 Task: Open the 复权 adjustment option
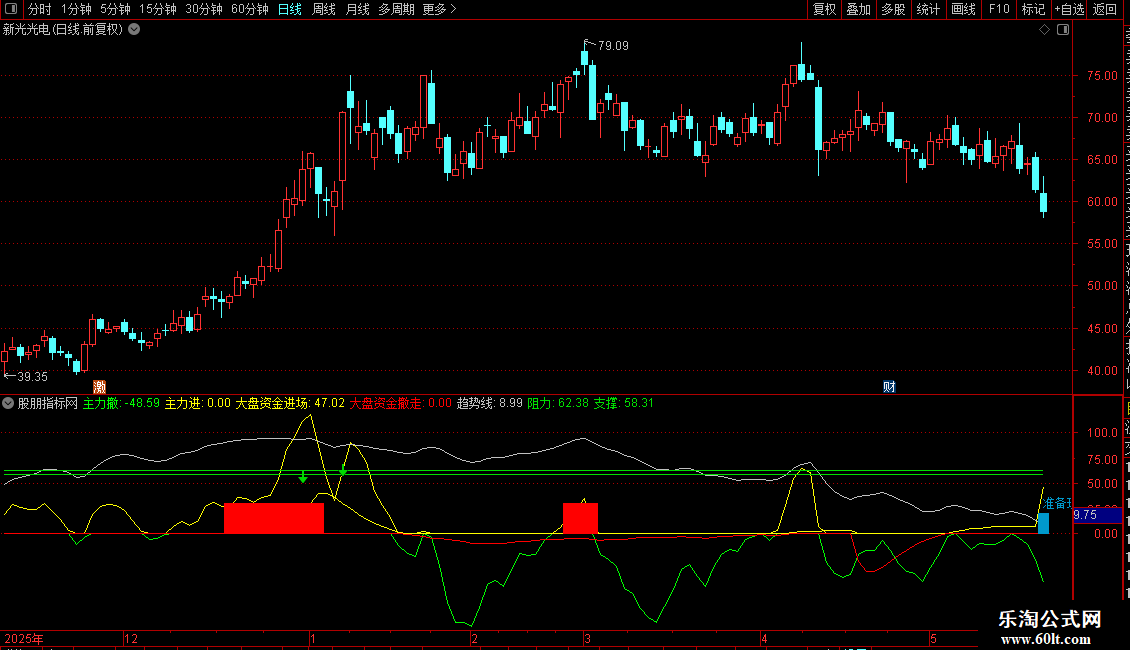tap(824, 9)
